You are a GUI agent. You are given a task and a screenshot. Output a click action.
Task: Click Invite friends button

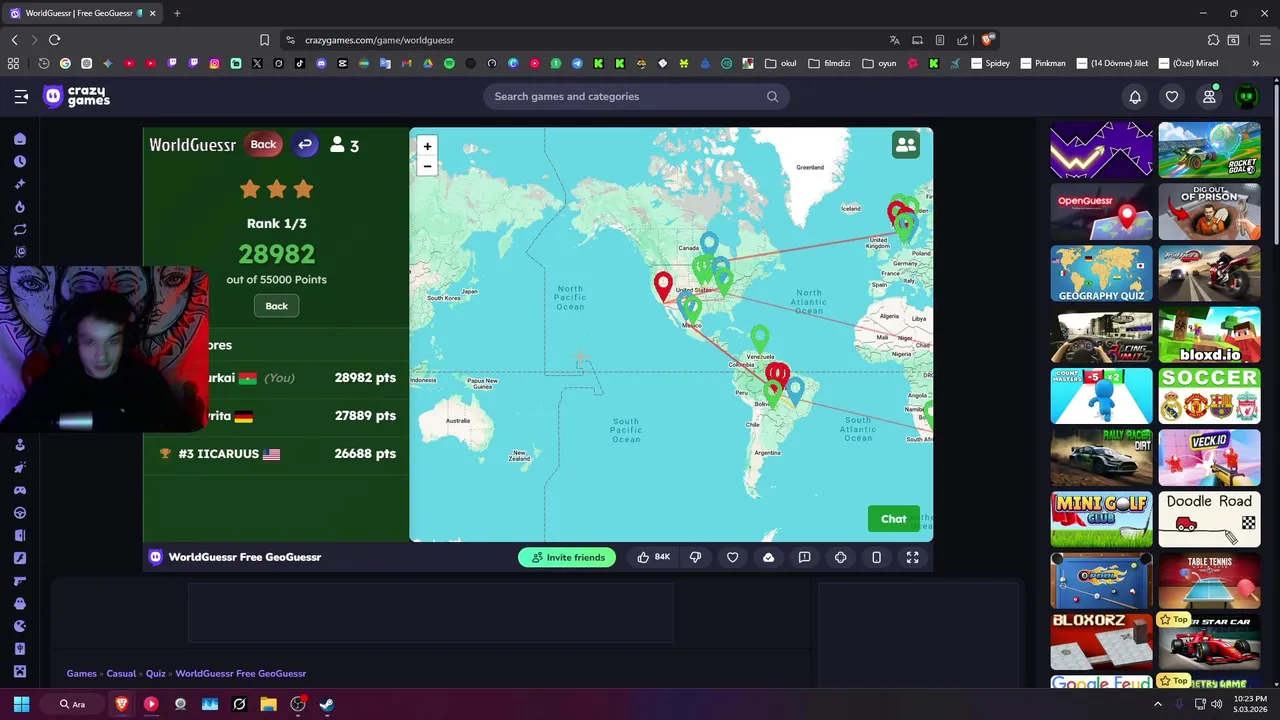coord(567,557)
